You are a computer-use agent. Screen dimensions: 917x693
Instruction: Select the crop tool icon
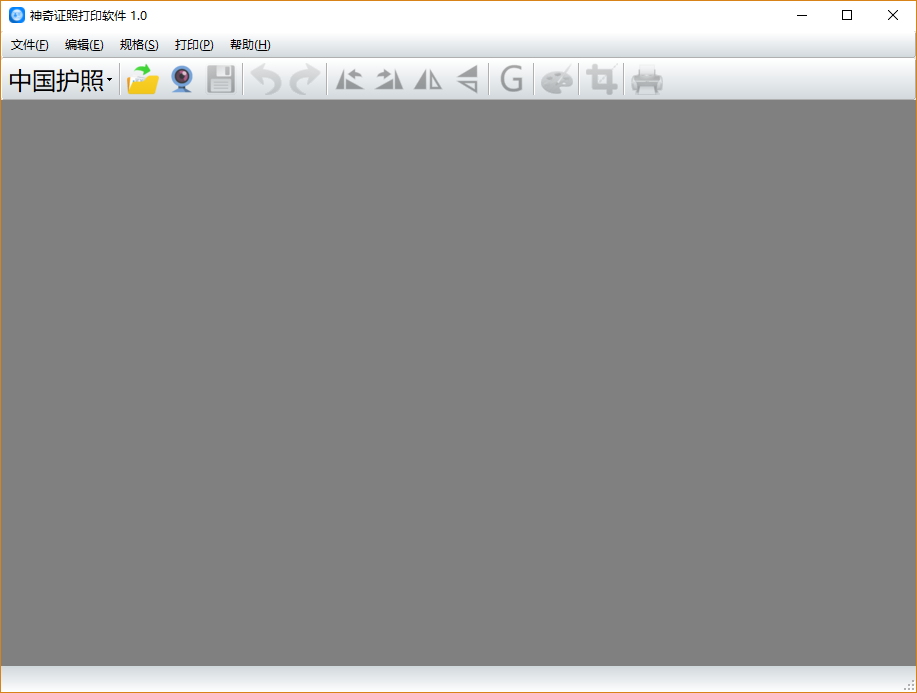click(x=602, y=79)
